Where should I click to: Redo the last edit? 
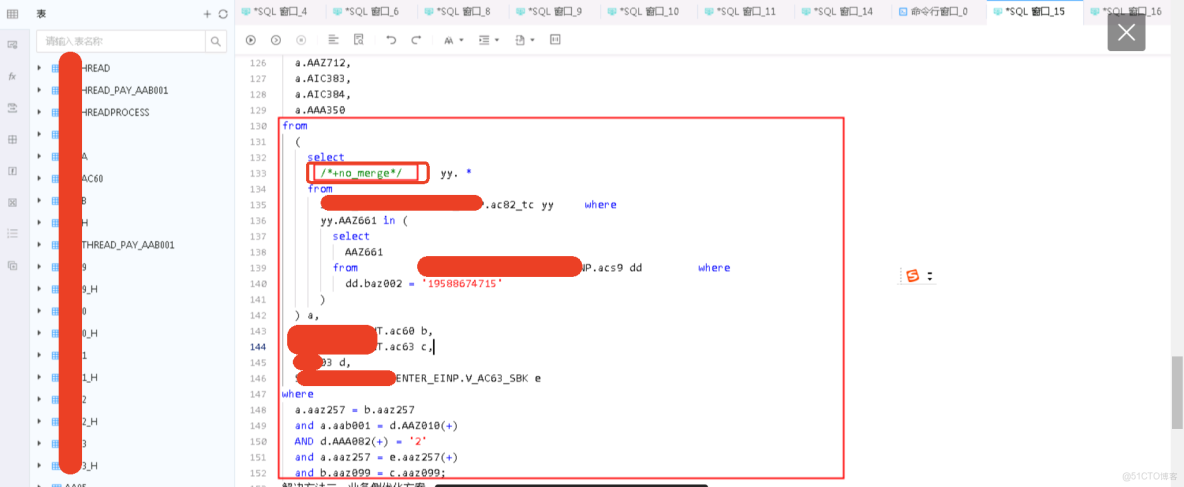tap(416, 39)
